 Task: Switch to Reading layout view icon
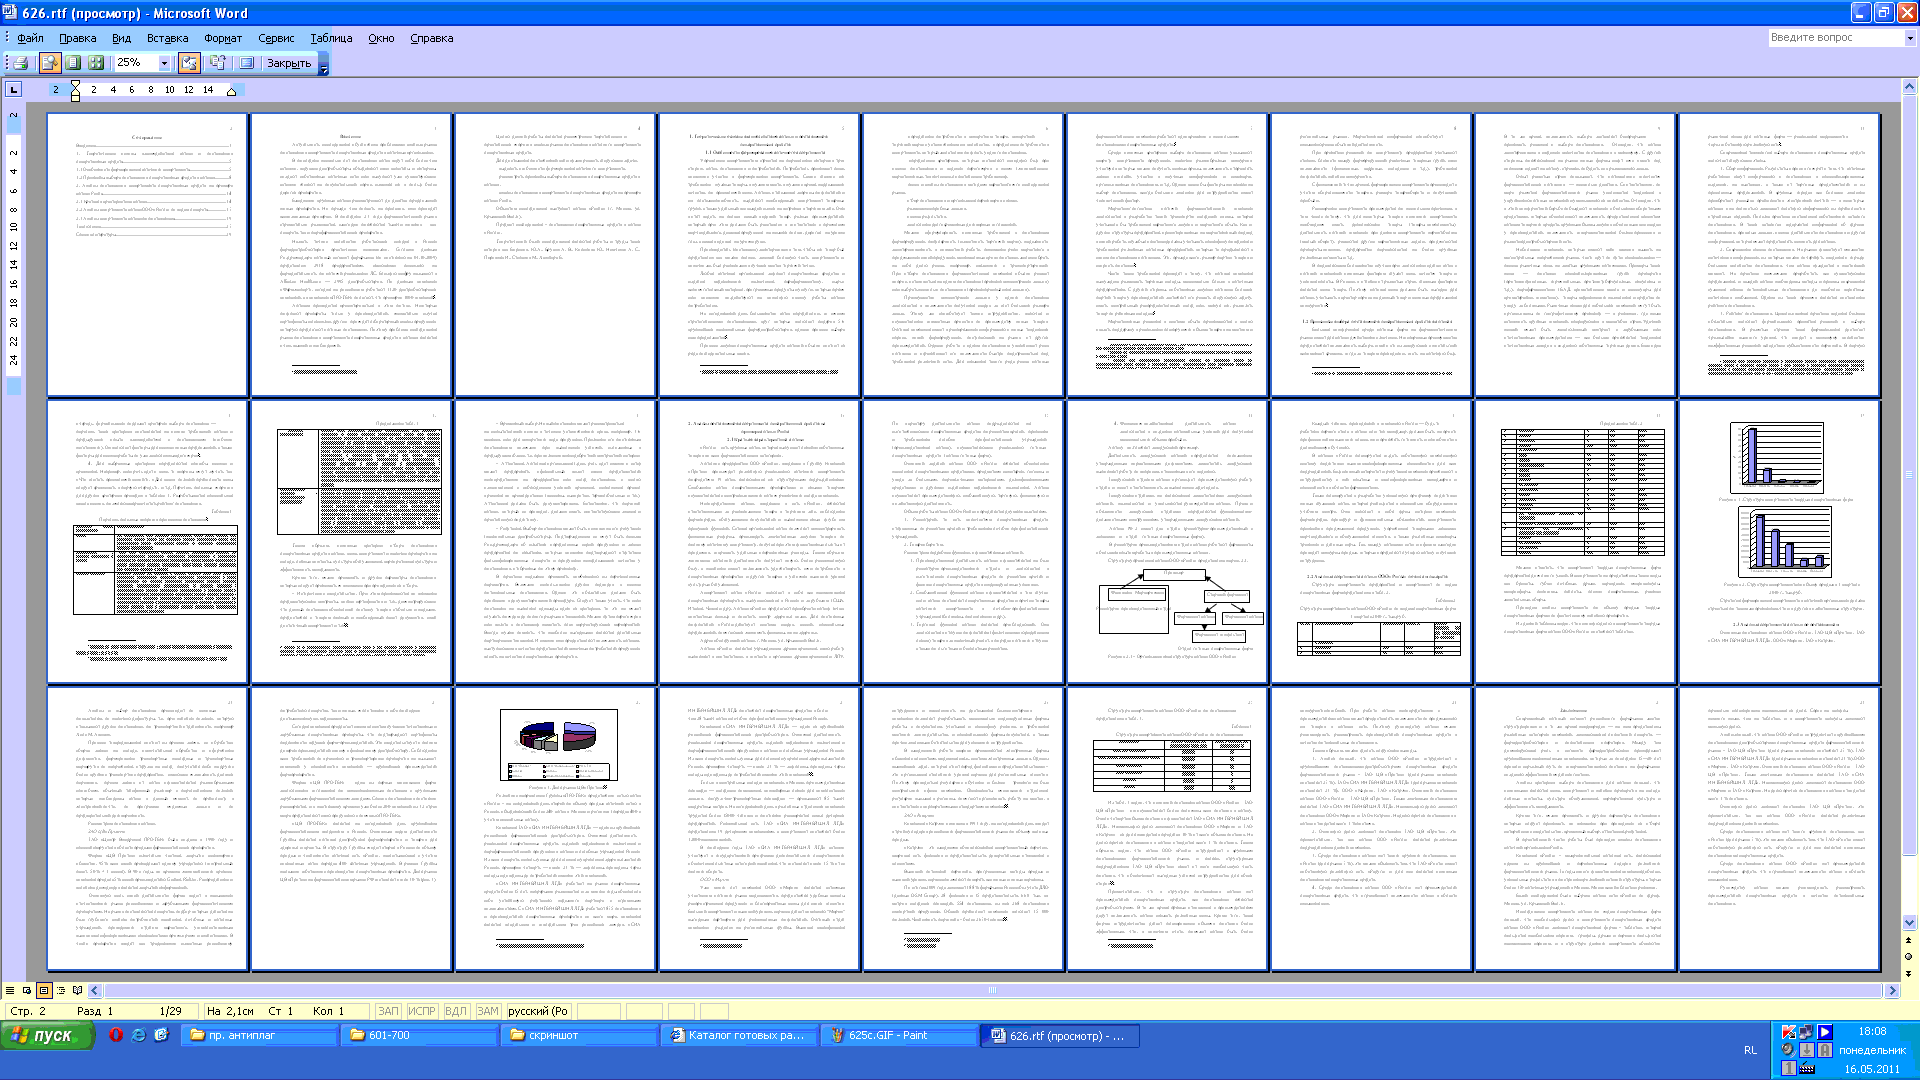coord(78,991)
